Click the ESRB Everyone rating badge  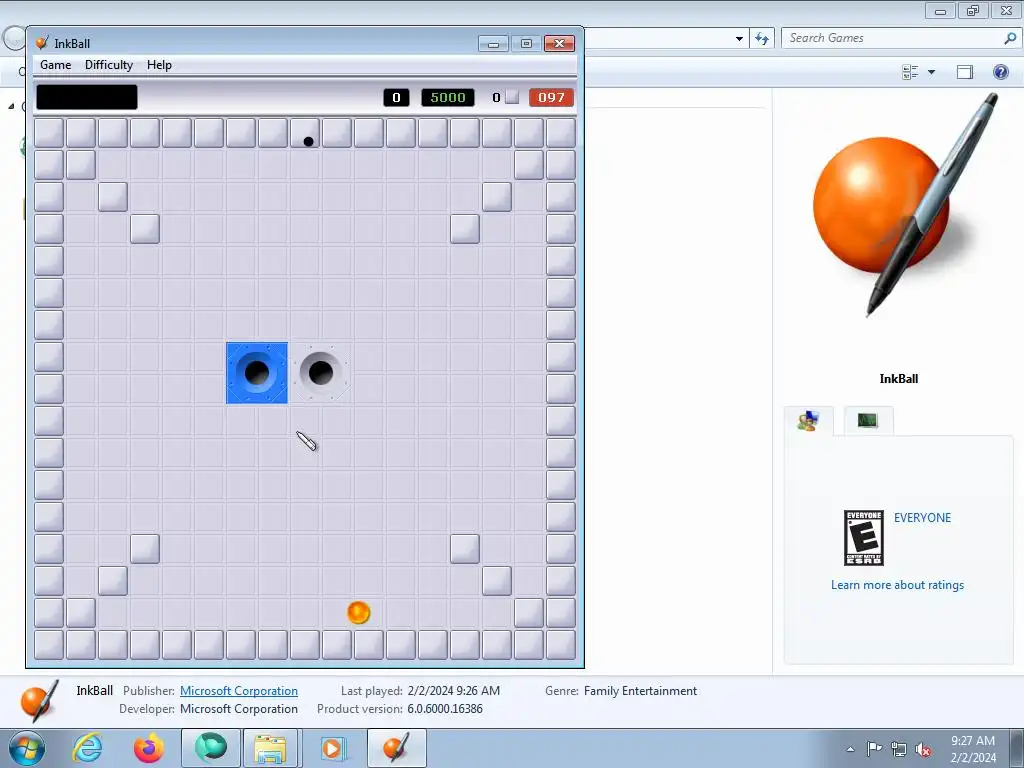point(864,537)
